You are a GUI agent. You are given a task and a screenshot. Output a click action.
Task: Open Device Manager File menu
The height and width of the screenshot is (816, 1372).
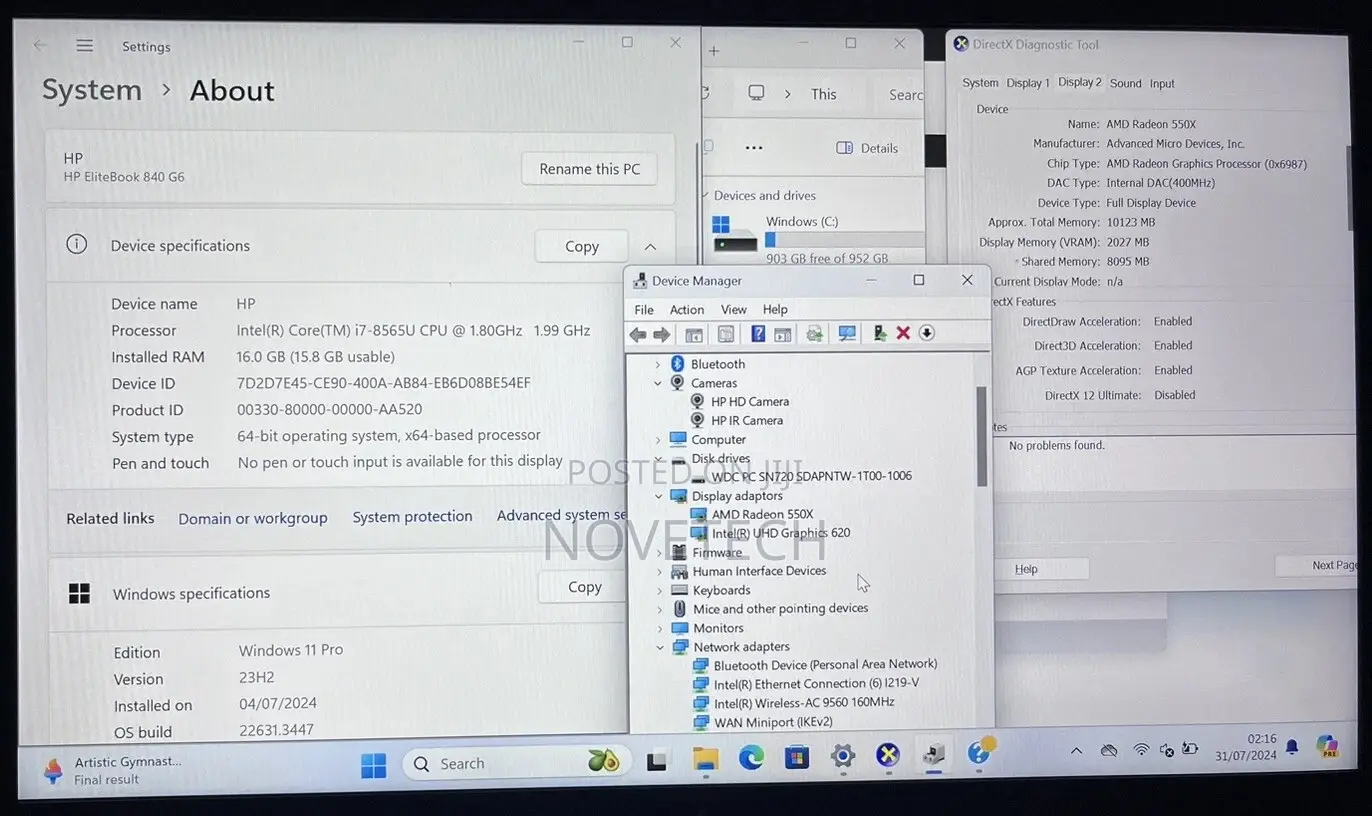coord(644,309)
